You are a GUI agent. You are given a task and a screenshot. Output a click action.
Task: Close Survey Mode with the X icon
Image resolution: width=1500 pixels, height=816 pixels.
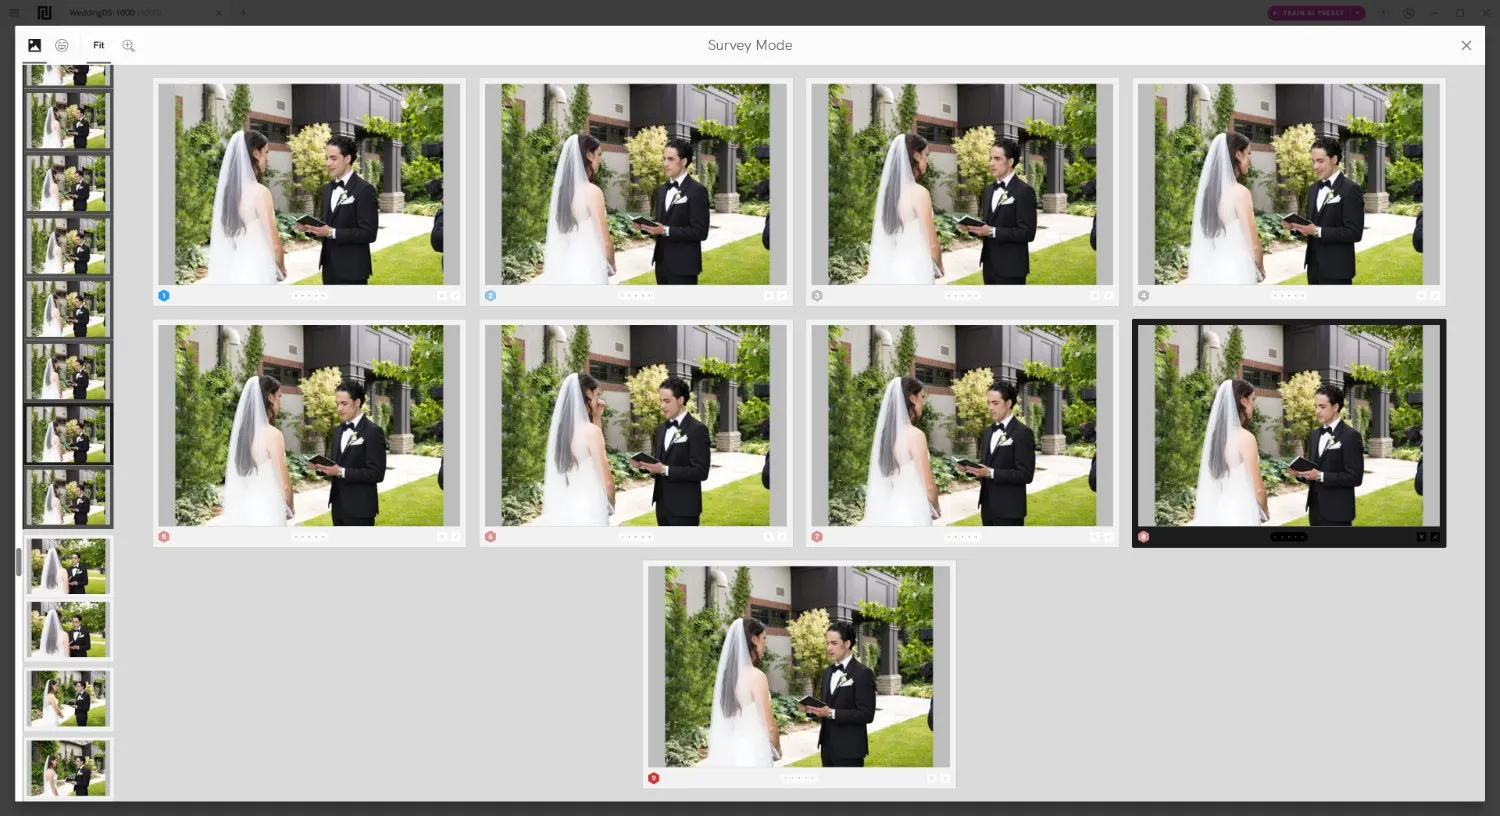(1466, 45)
